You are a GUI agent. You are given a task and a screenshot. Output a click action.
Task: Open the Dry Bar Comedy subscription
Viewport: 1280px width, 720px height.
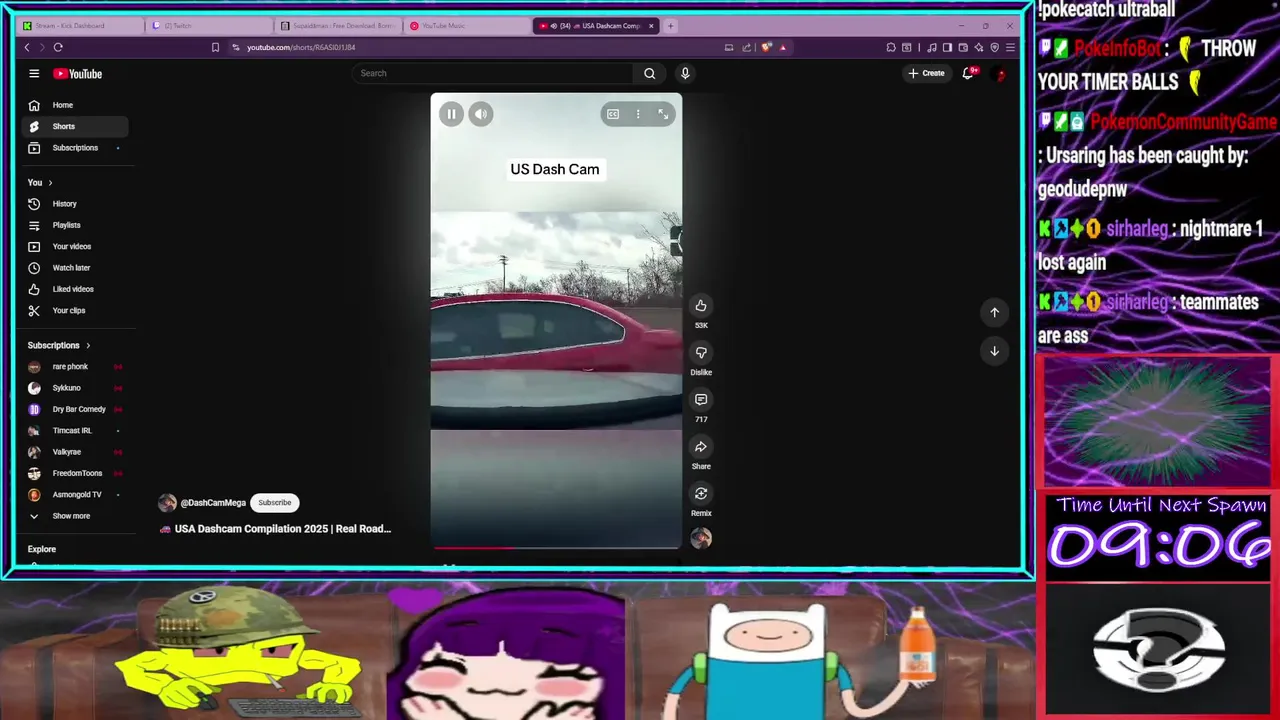tap(75, 409)
